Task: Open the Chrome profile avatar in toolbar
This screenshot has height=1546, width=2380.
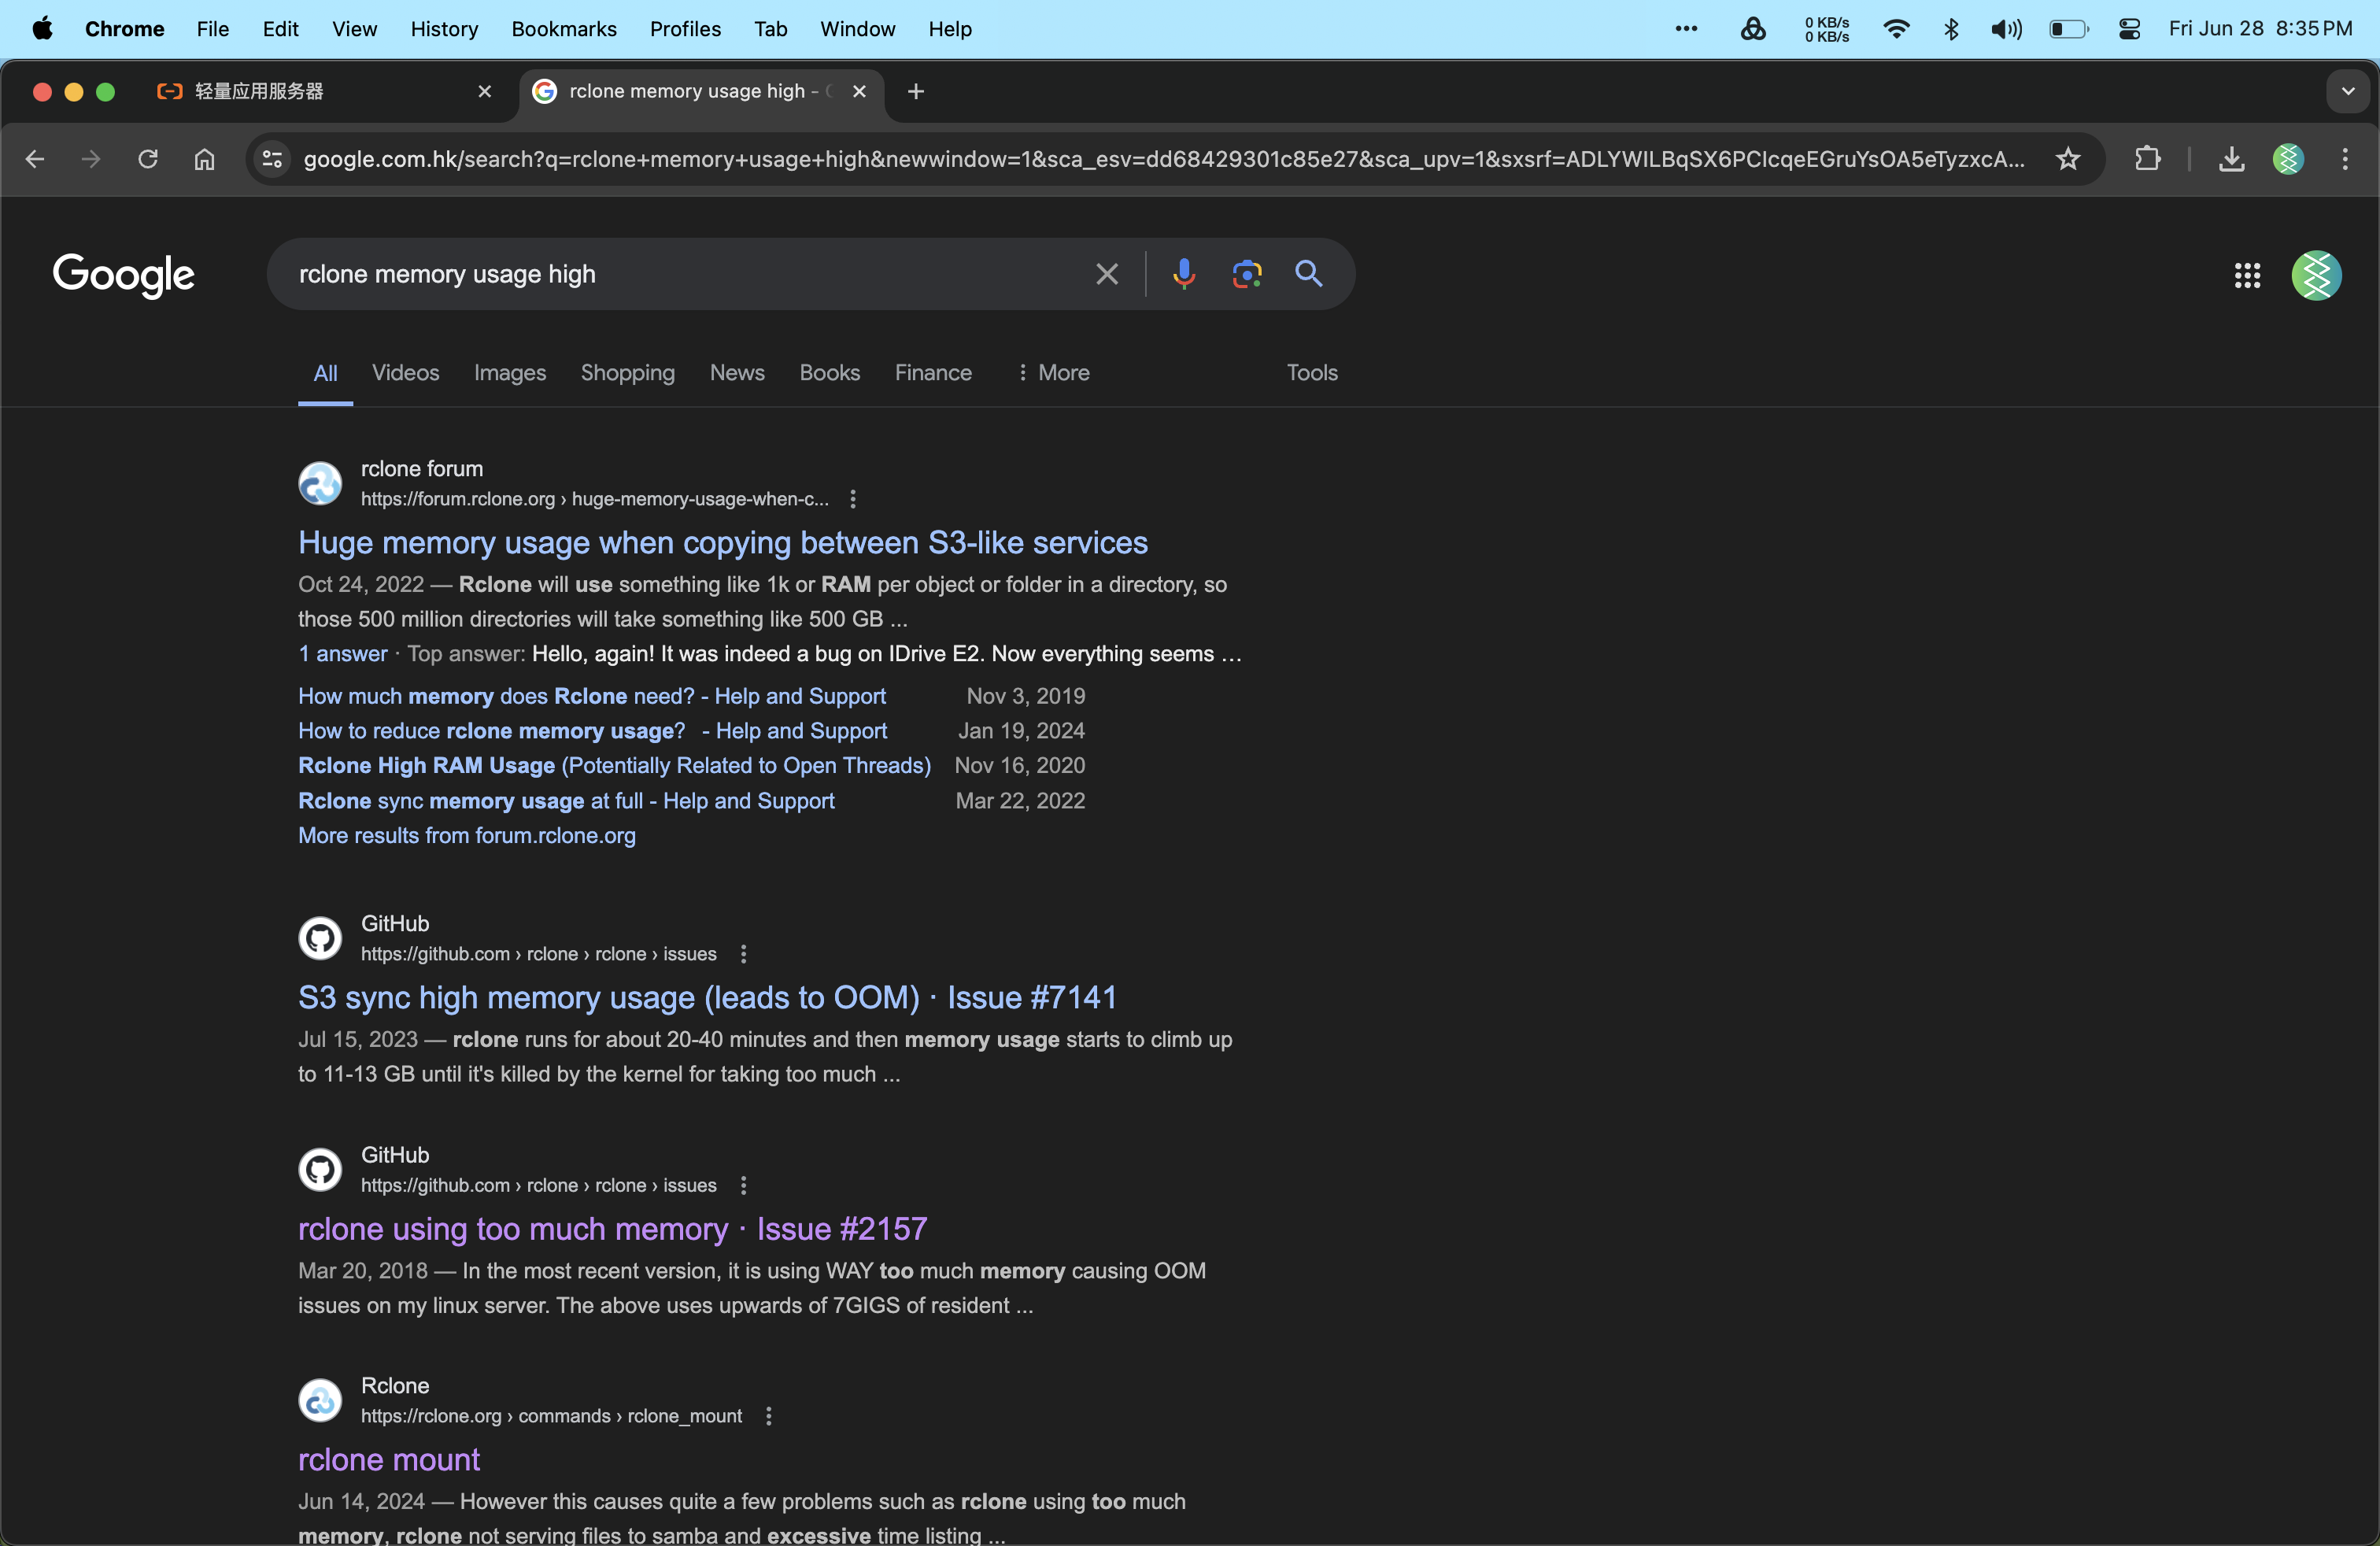Action: coord(2288,159)
